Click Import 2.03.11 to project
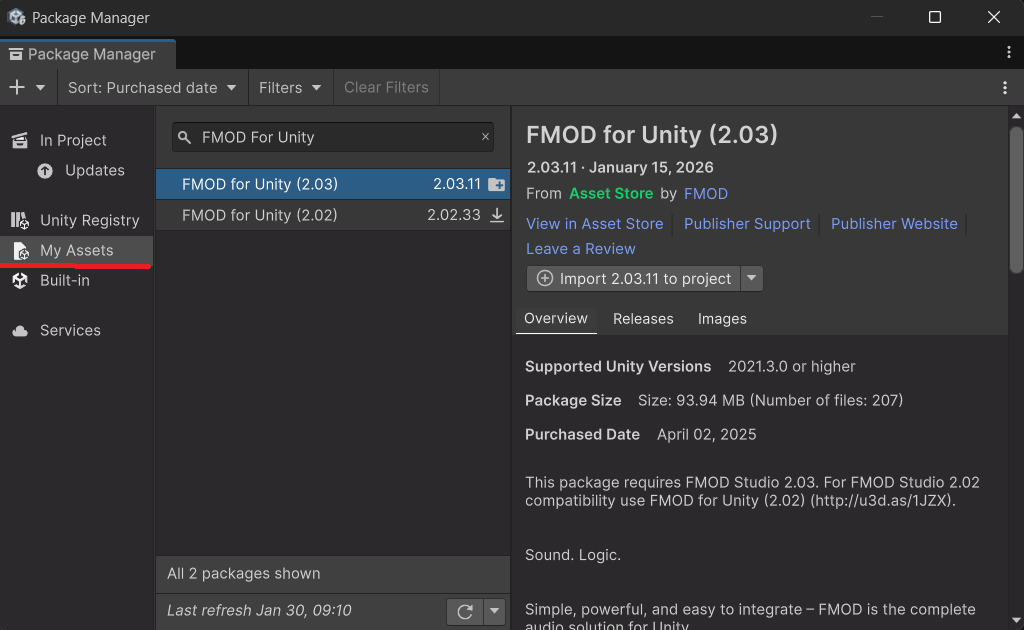Screen dimensions: 1024x630 tap(635, 278)
